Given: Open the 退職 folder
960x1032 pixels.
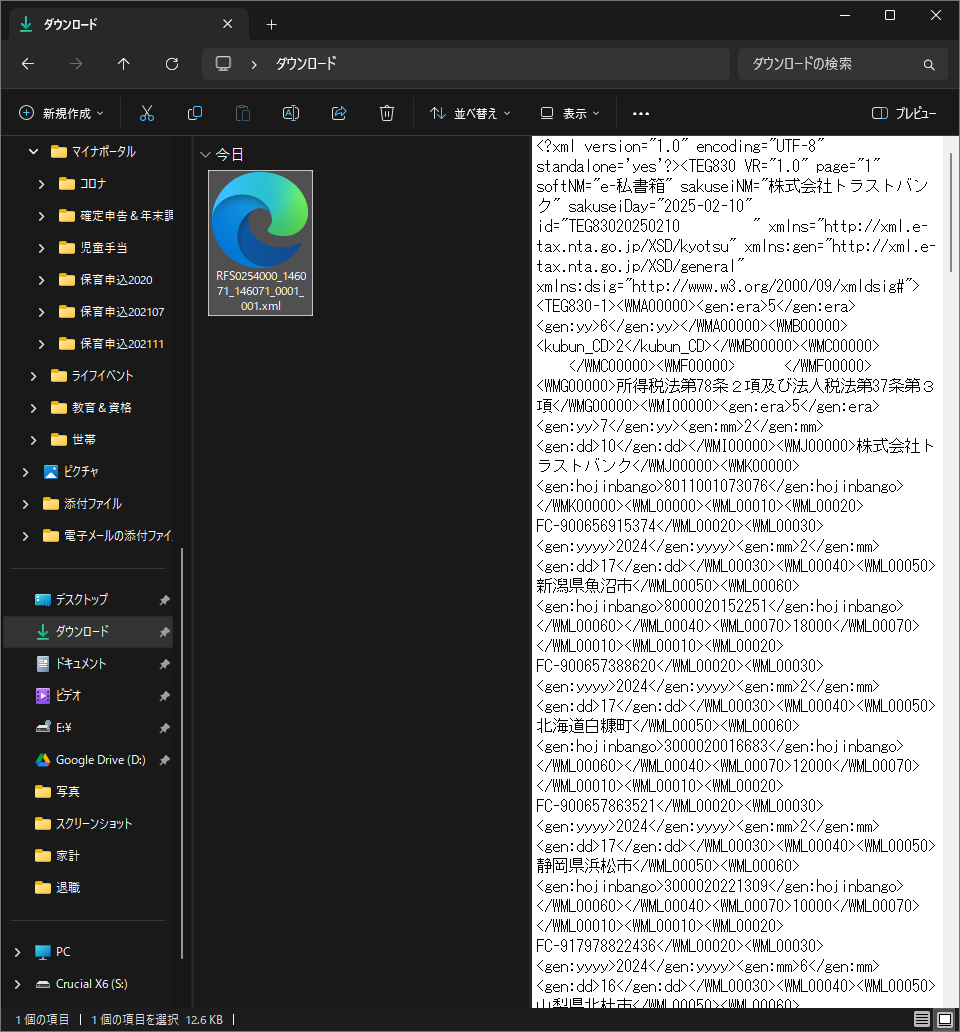Looking at the screenshot, I should 67,888.
